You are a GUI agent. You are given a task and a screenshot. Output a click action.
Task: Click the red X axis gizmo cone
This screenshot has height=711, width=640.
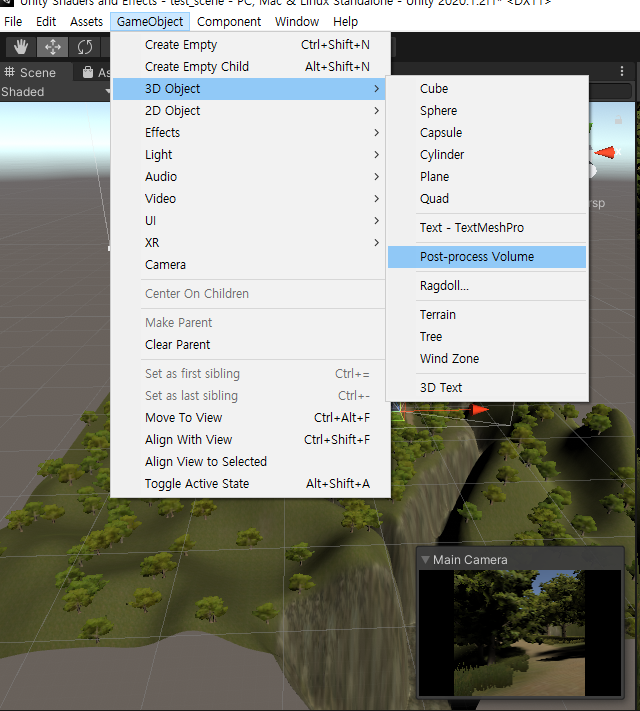606,152
